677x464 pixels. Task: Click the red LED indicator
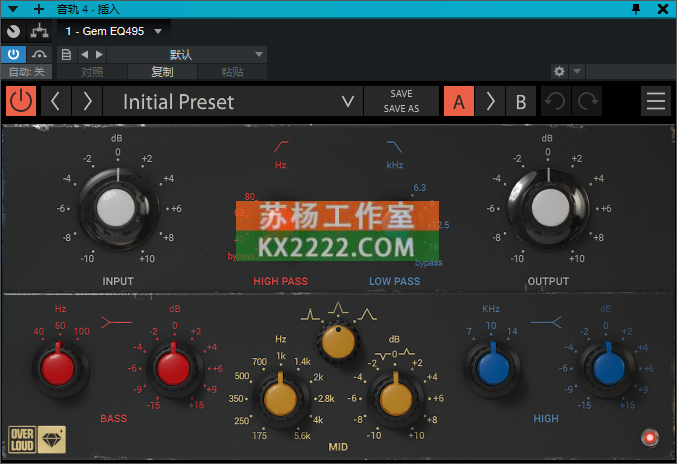coord(650,438)
